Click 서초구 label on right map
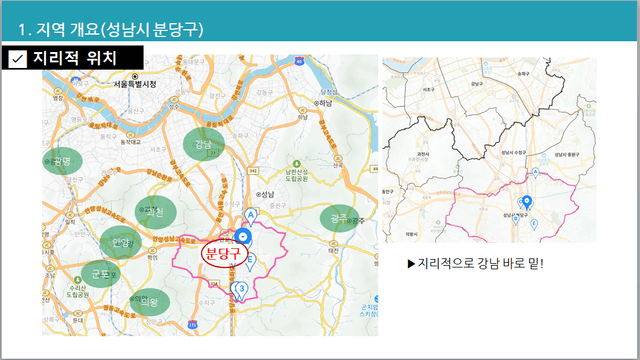640x360 pixels. coord(429,89)
